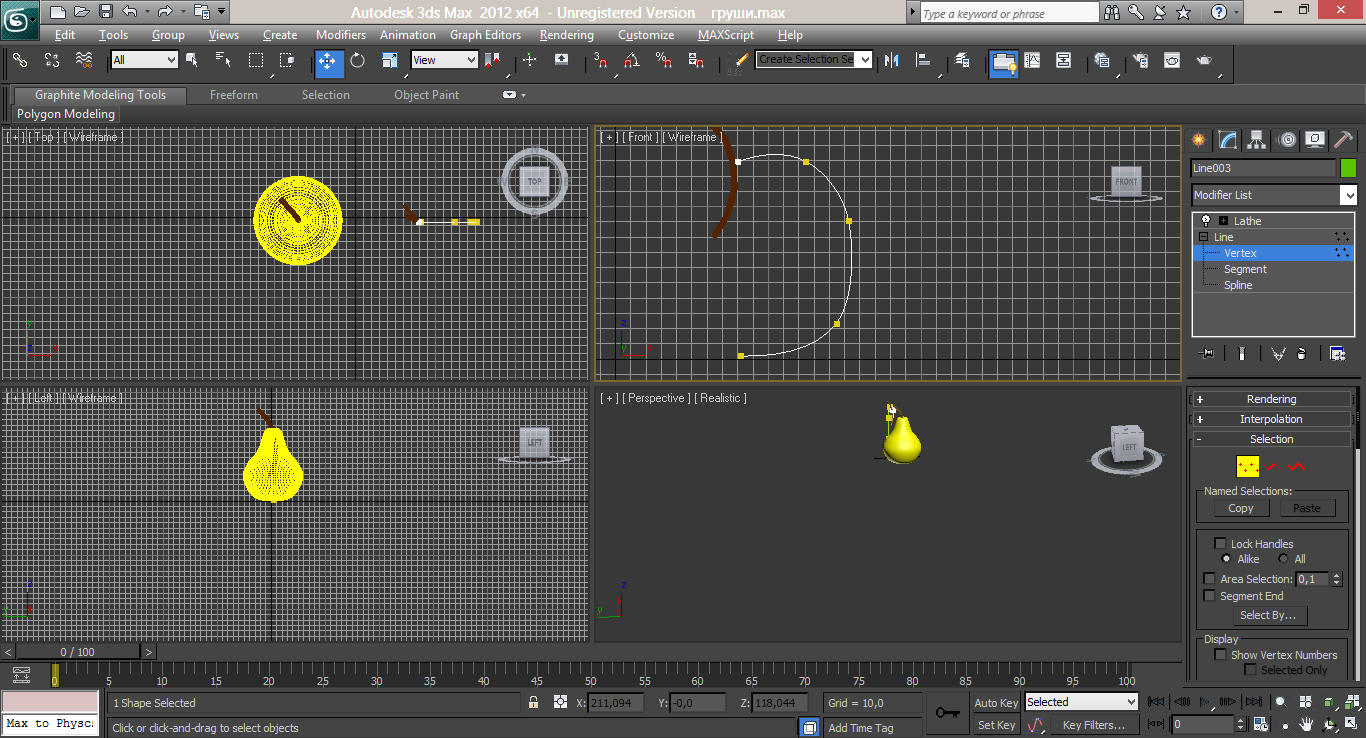The image size is (1366, 738).
Task: Click Bind to Space Warp tool
Action: (x=84, y=60)
